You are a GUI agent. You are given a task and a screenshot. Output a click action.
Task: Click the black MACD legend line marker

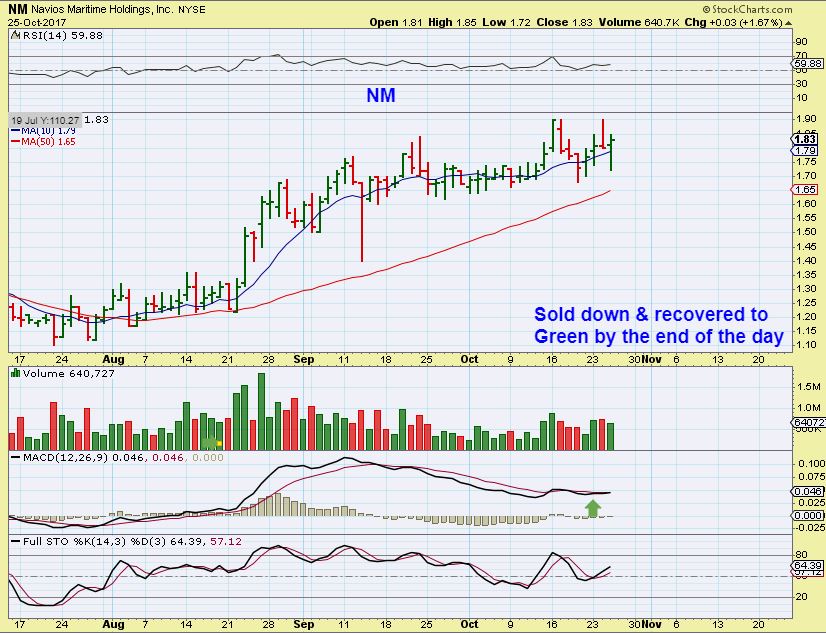(x=16, y=458)
